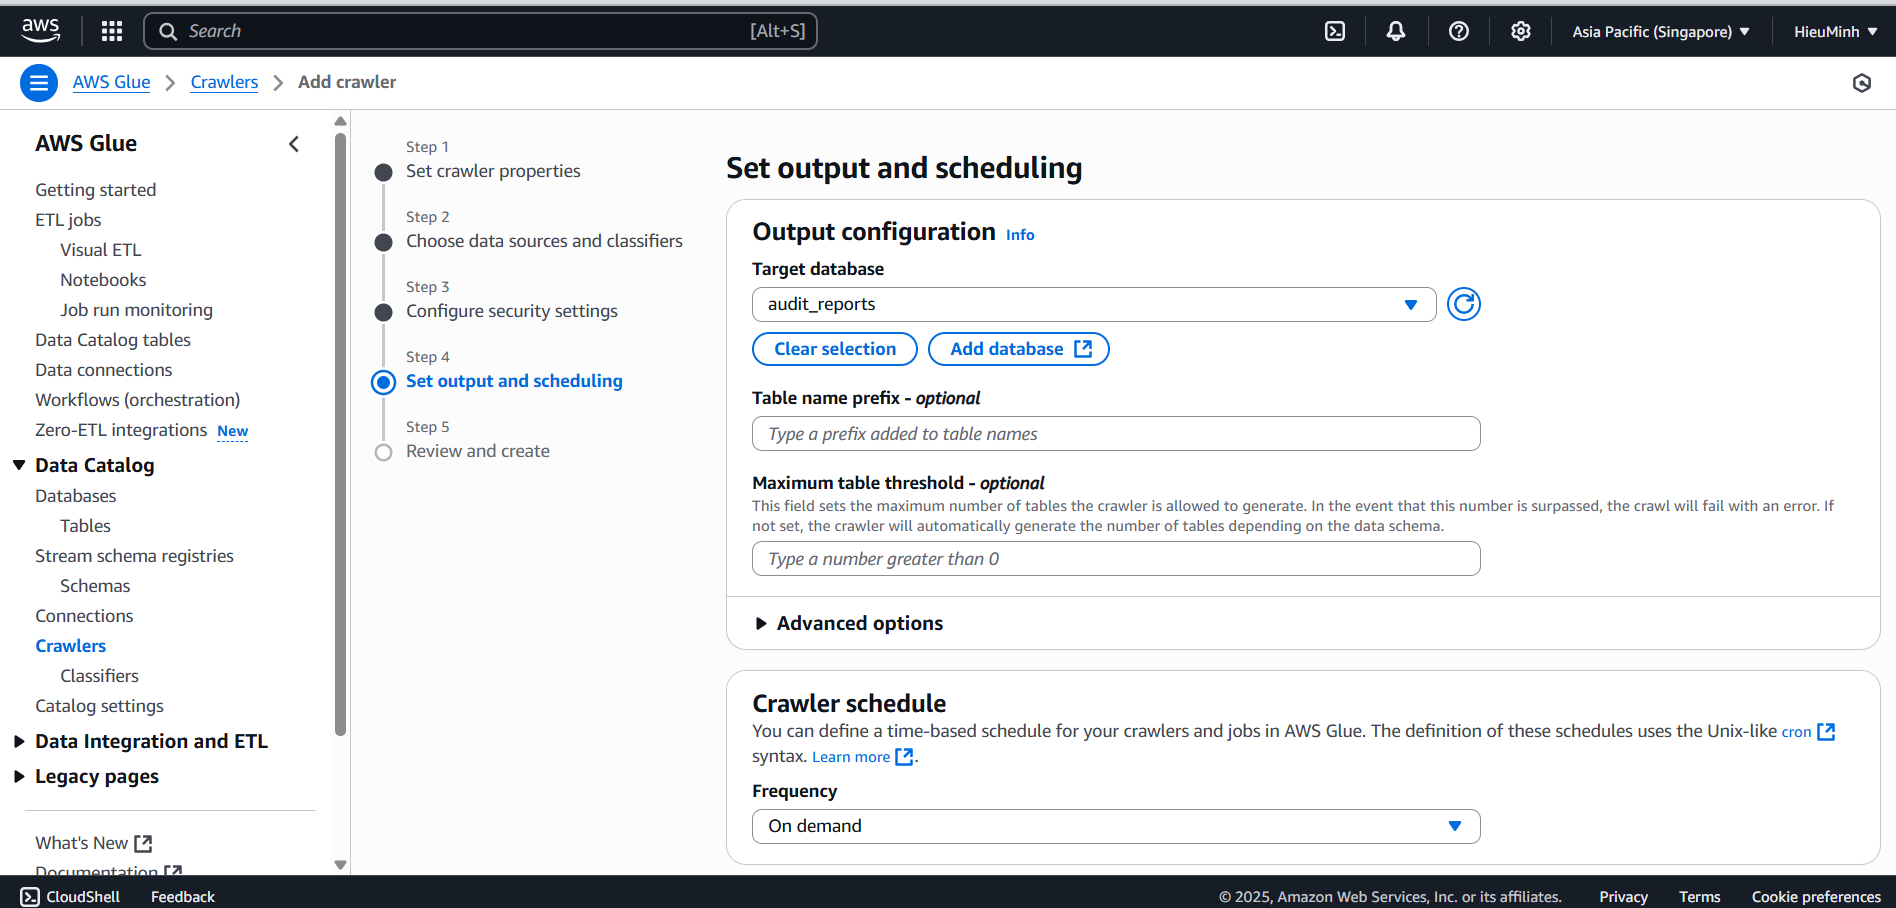Viewport: 1896px width, 908px height.
Task: Select Step 4 Set output and scheduling
Action: (514, 381)
